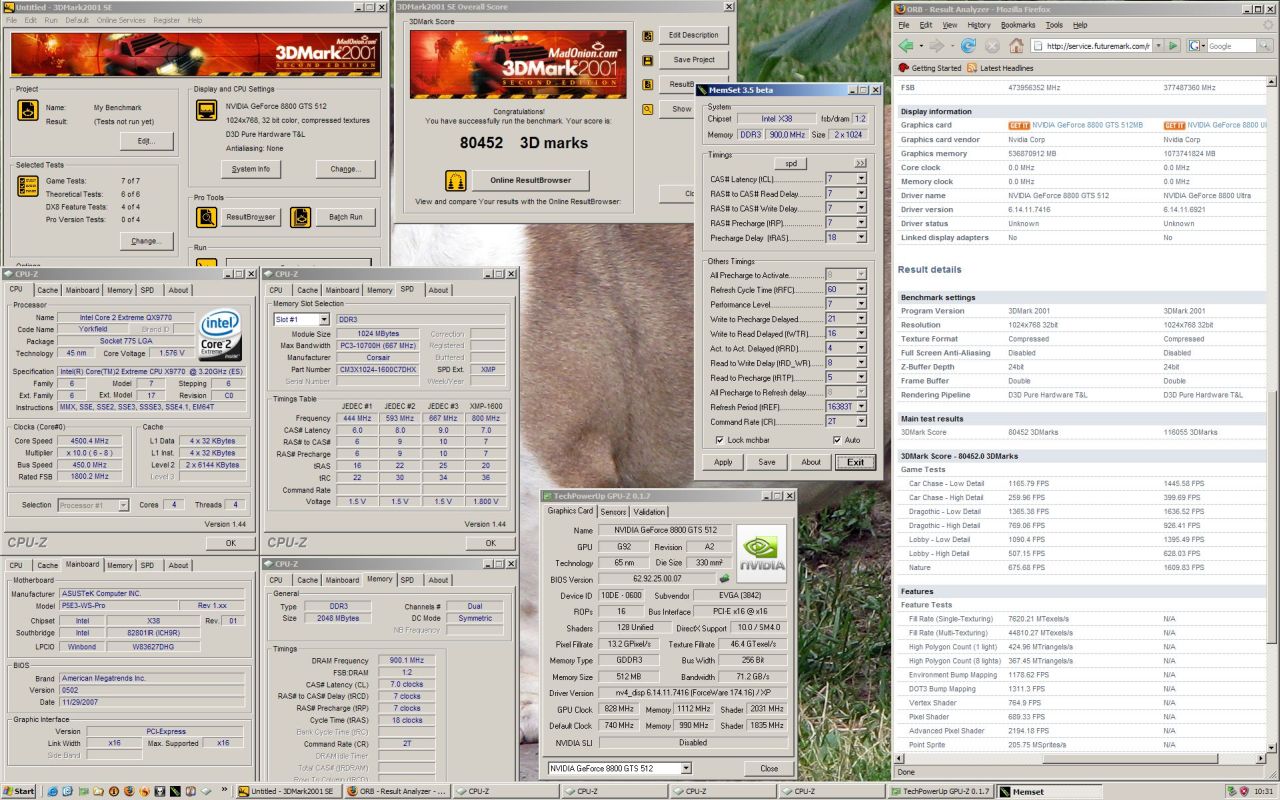Viewport: 1280px width, 800px height.
Task: Expand MemSet with >>> button
Action: point(860,163)
